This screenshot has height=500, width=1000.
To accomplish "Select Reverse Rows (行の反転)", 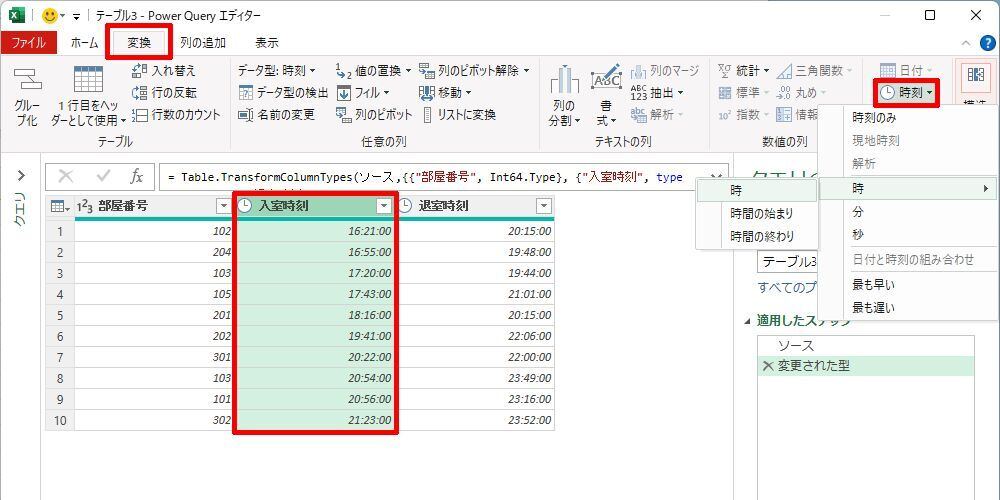I will (165, 93).
